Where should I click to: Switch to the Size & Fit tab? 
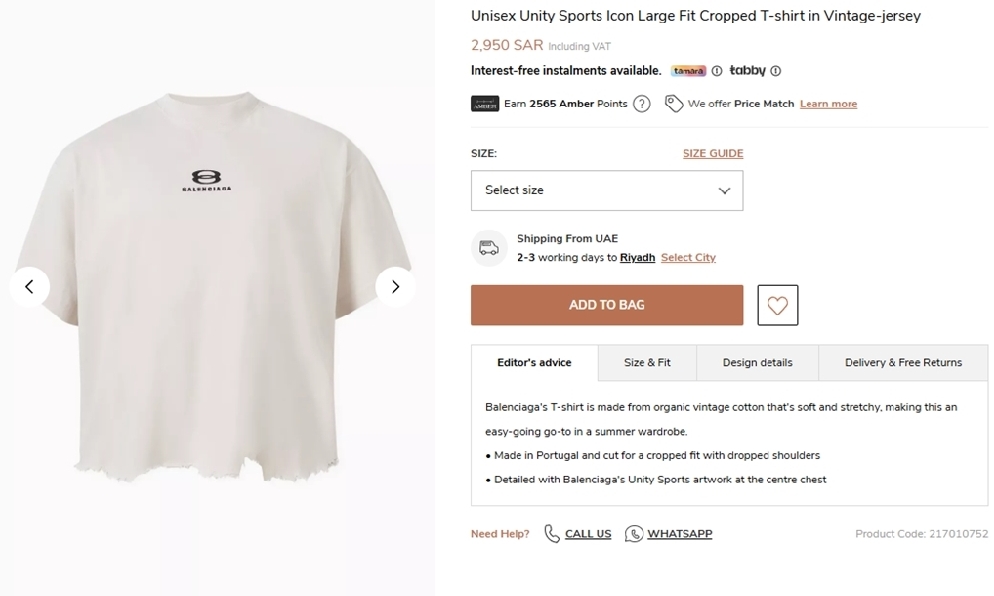pos(647,363)
